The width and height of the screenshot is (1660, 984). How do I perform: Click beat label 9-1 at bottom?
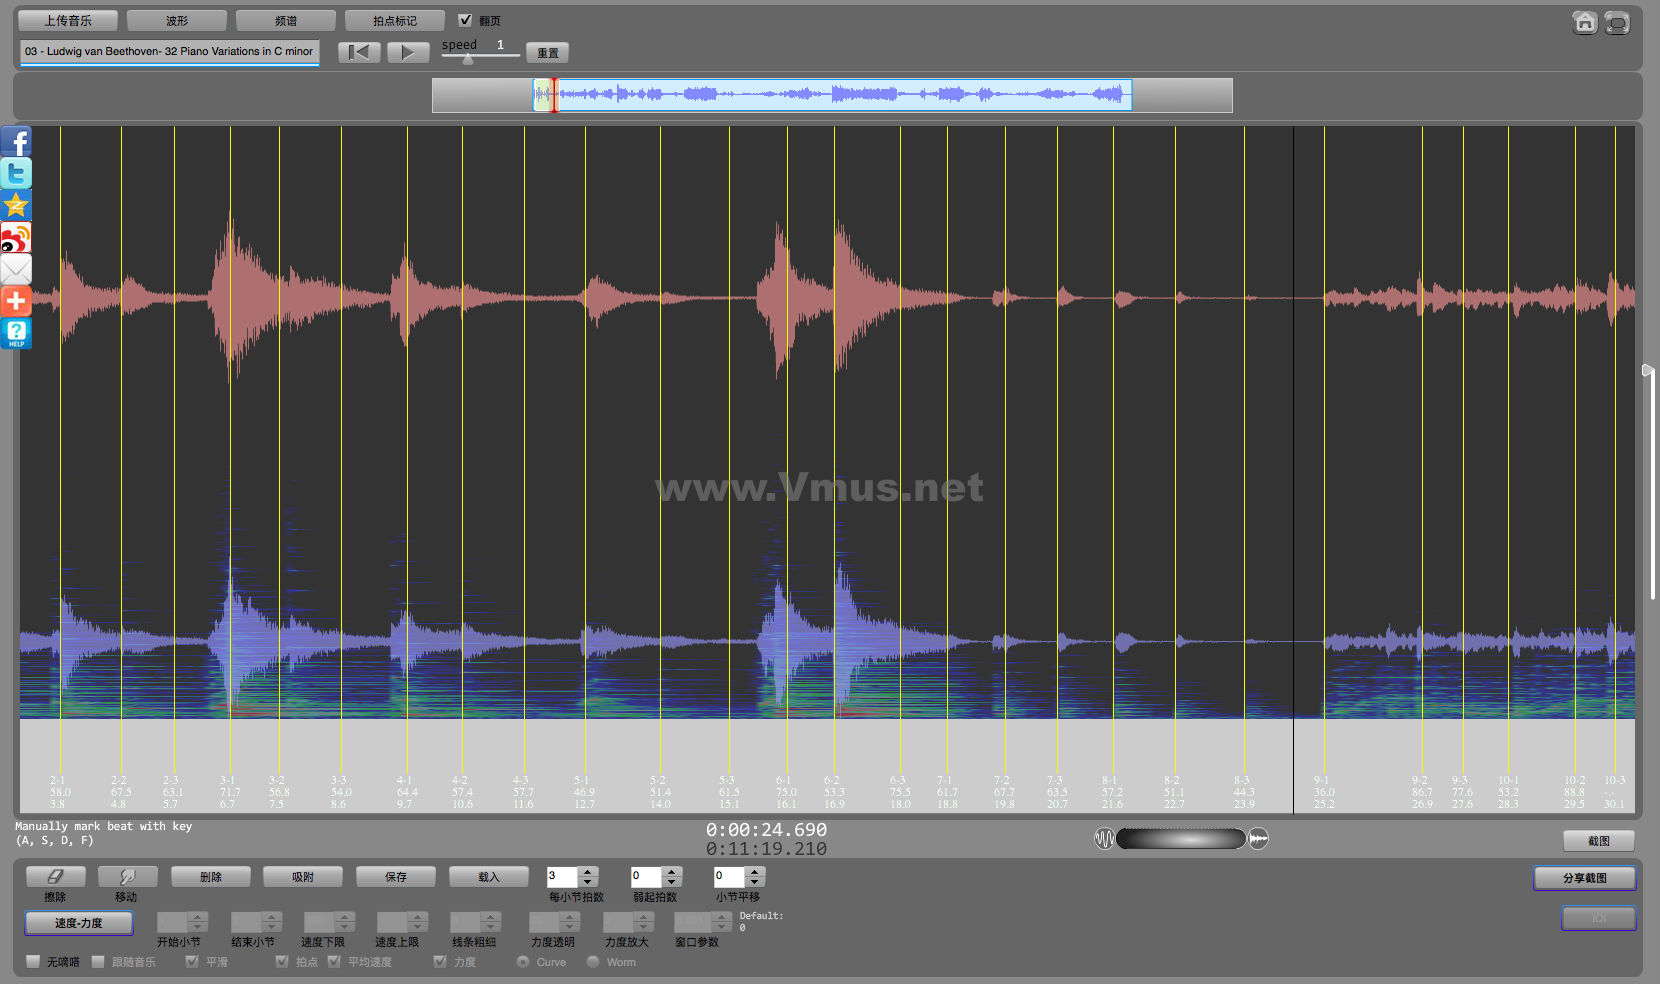coord(1322,780)
